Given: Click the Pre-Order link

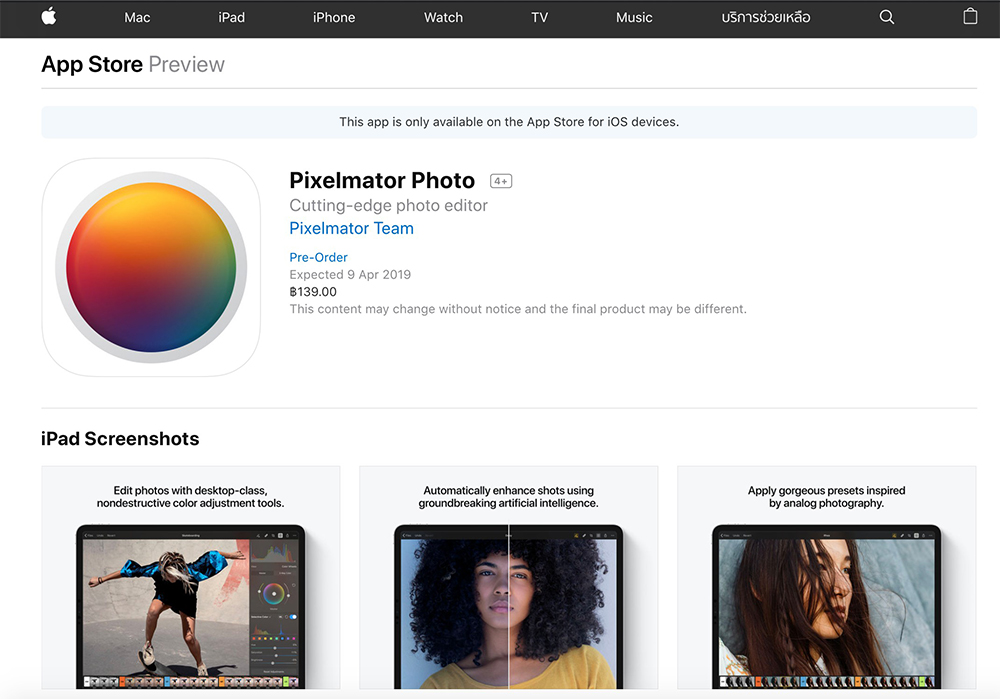Looking at the screenshot, I should tap(318, 257).
